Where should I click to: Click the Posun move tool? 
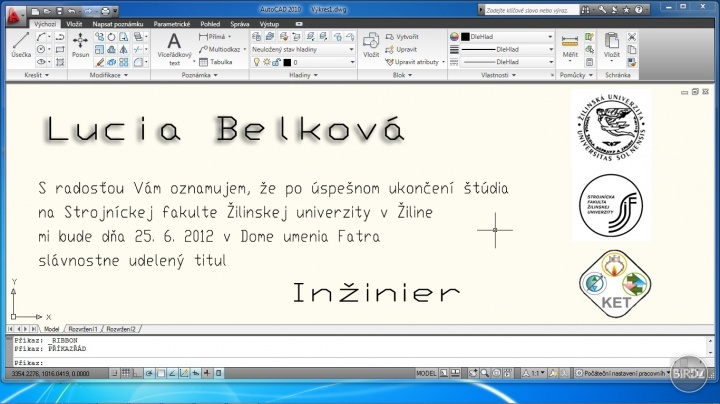80,45
